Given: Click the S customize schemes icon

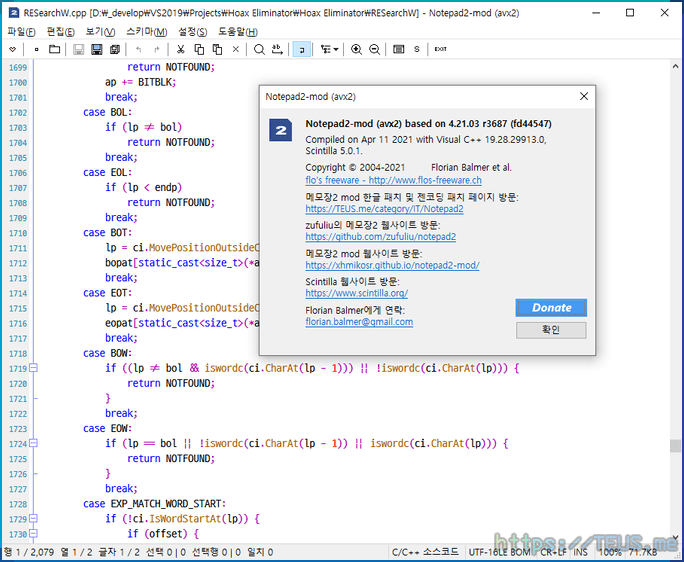Looking at the screenshot, I should (417, 49).
